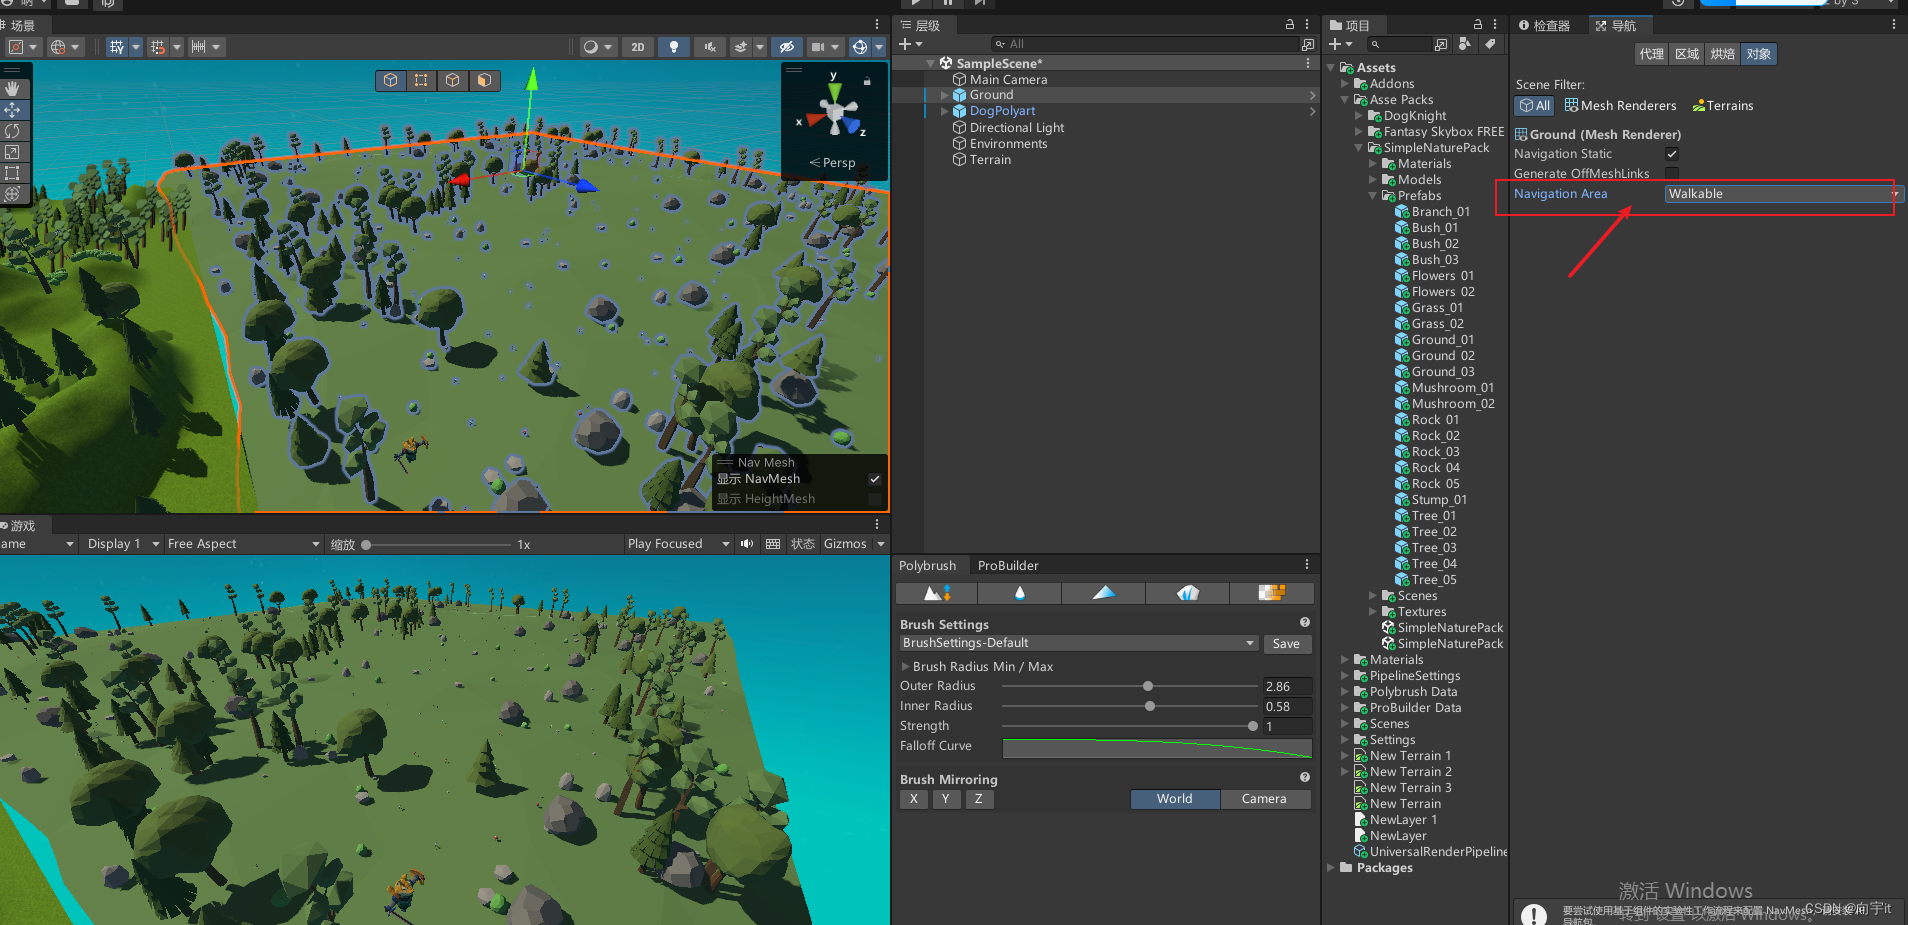Open Free Aspect dropdown in Game view
Image resolution: width=1908 pixels, height=925 pixels.
click(243, 544)
